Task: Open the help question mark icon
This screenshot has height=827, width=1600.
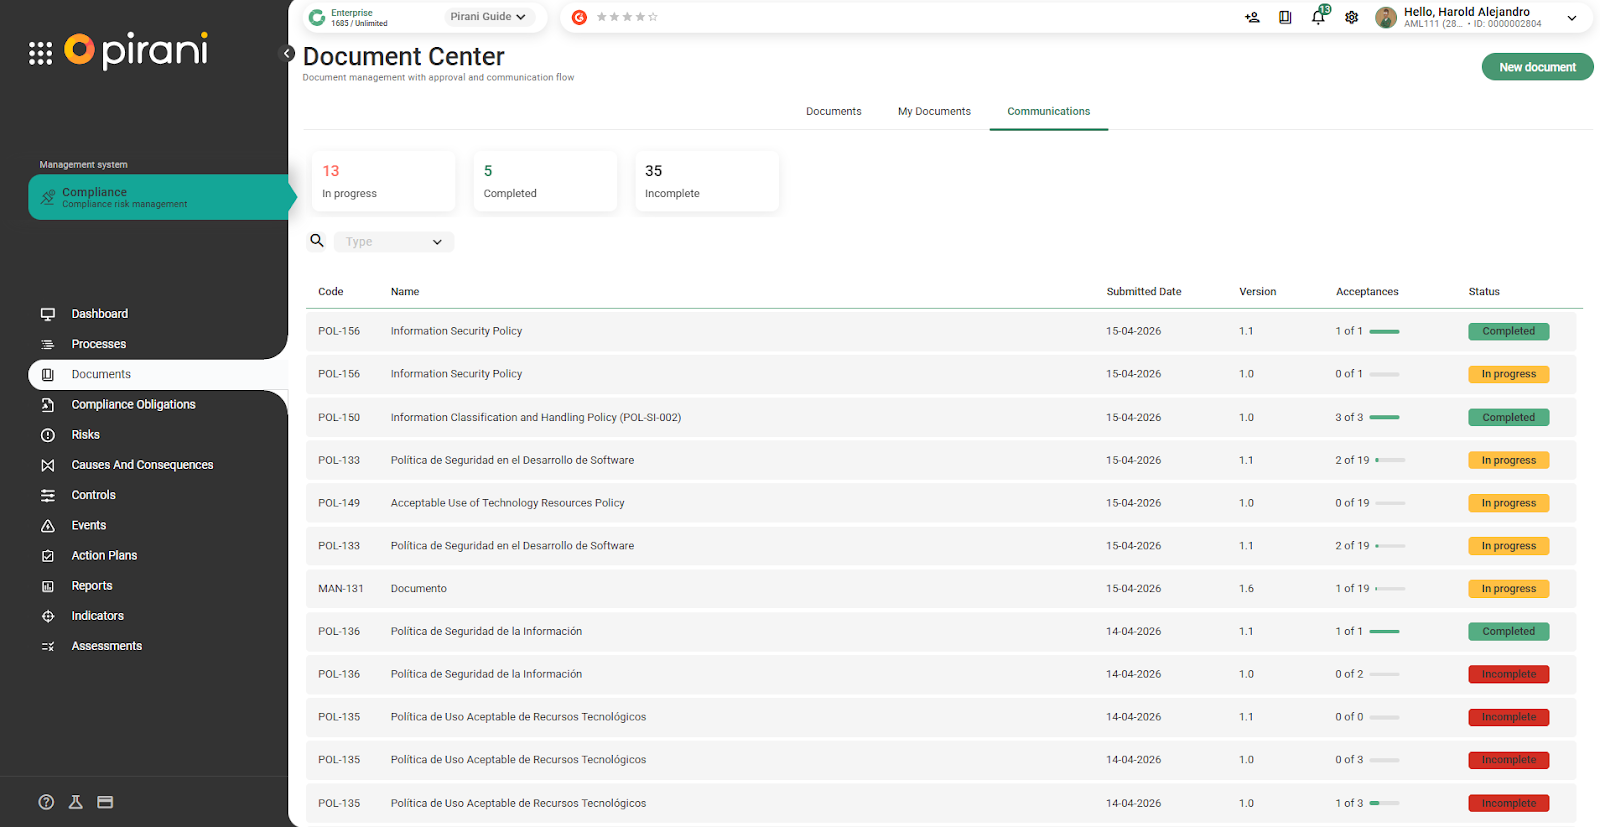Action: coord(46,802)
